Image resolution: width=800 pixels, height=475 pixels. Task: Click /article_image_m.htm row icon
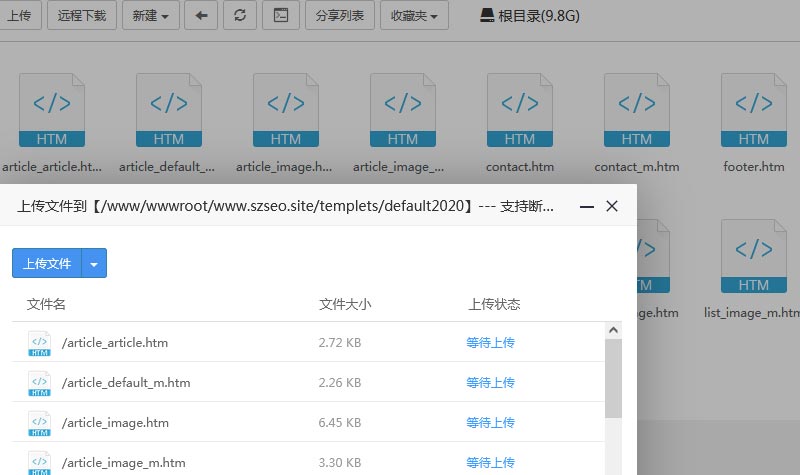click(x=40, y=462)
